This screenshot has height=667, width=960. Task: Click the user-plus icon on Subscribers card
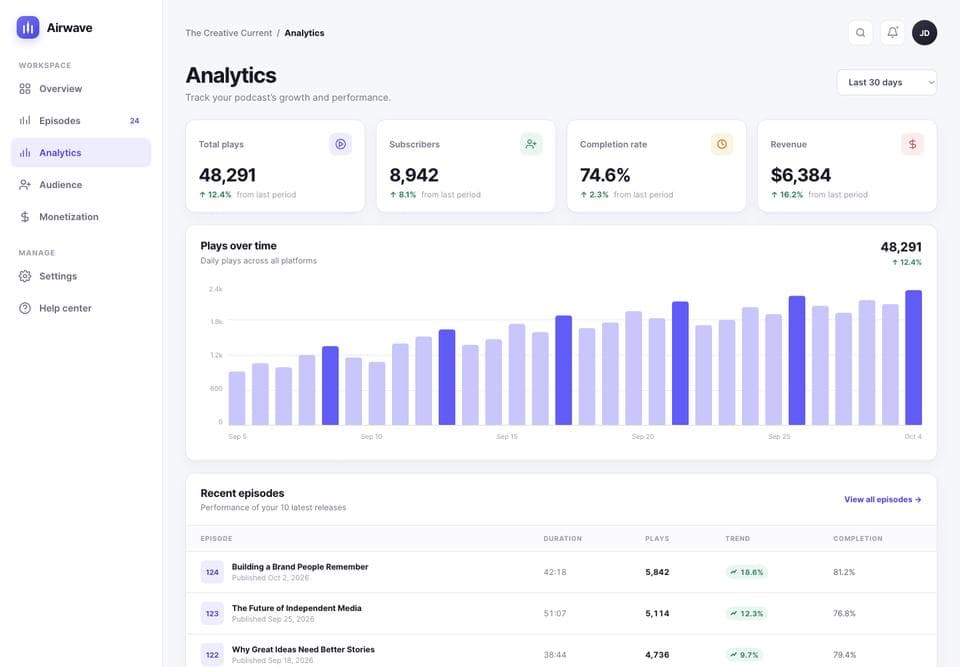click(x=531, y=144)
